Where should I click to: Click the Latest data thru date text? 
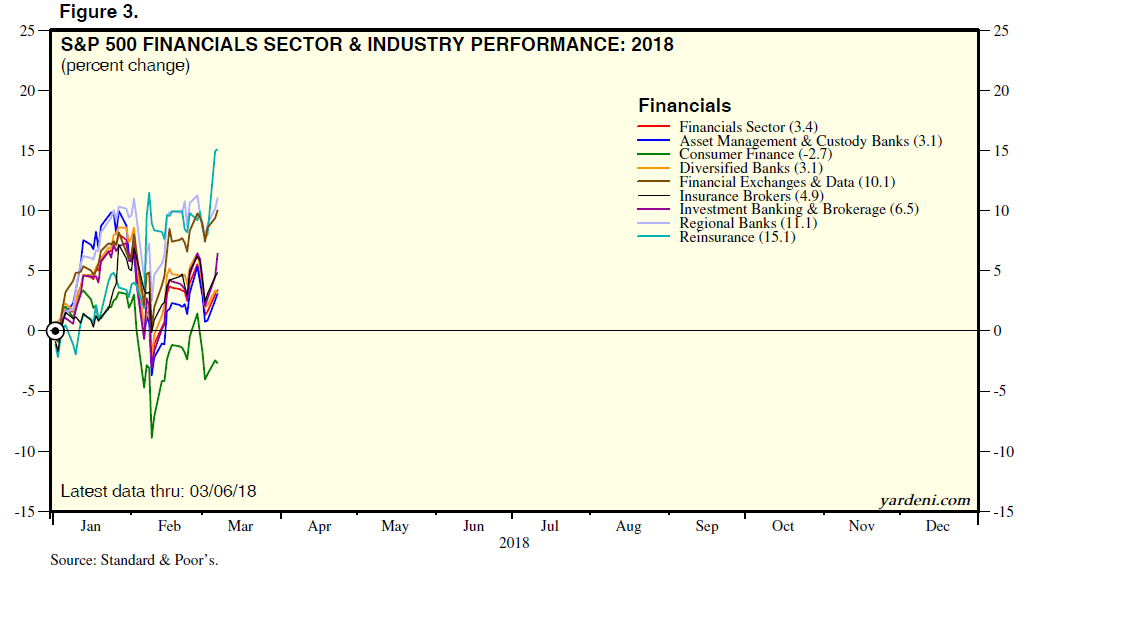158,491
